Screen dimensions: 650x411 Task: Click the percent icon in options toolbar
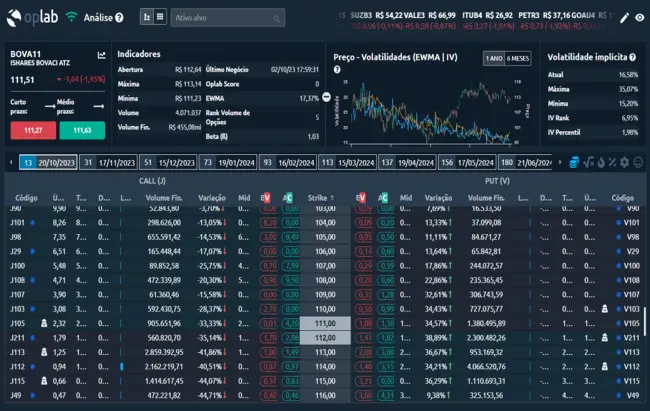click(612, 162)
